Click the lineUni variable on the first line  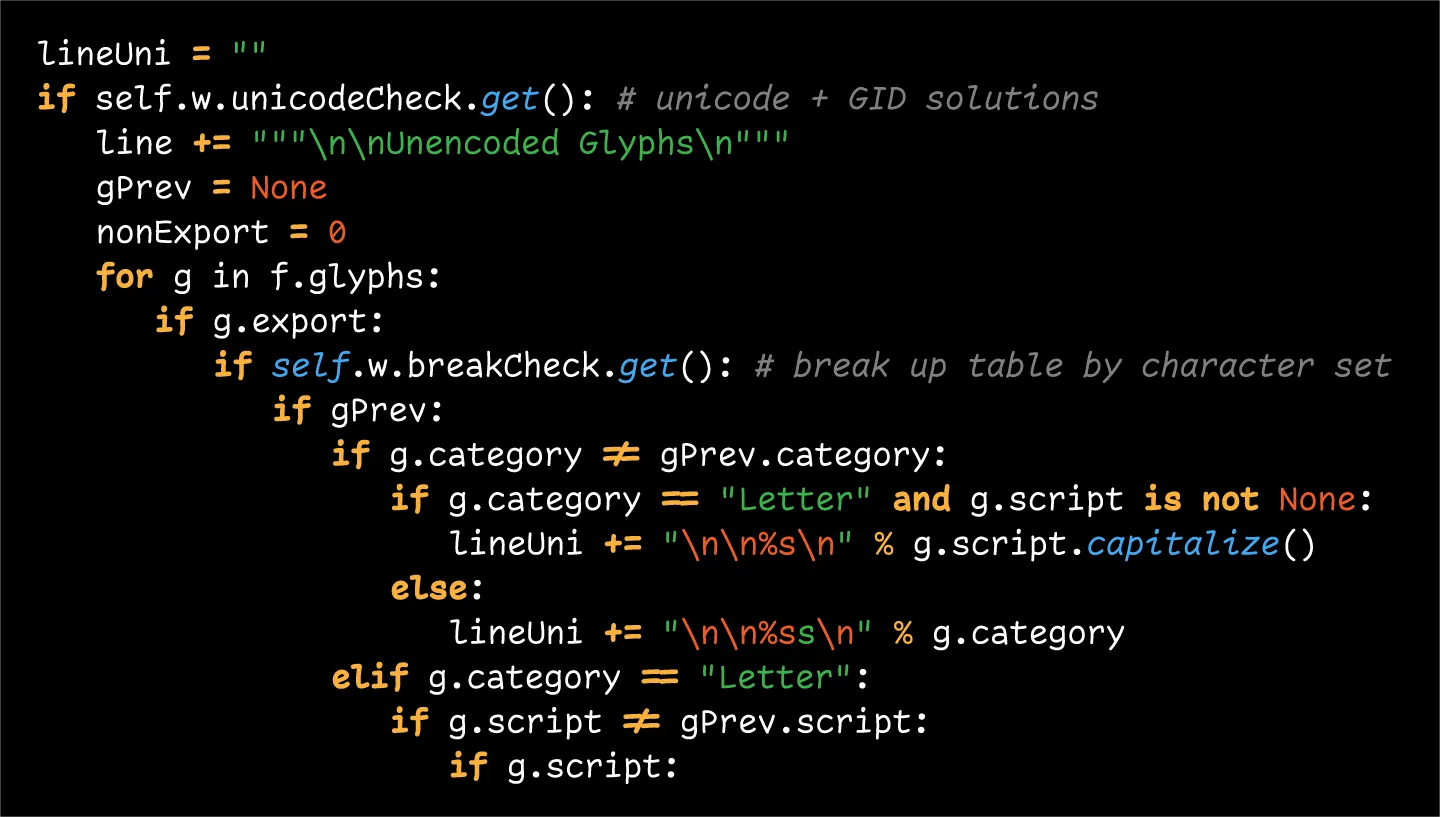[104, 53]
